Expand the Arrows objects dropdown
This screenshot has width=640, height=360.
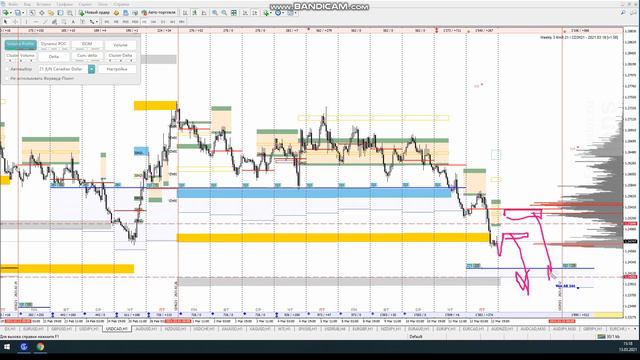97,21
